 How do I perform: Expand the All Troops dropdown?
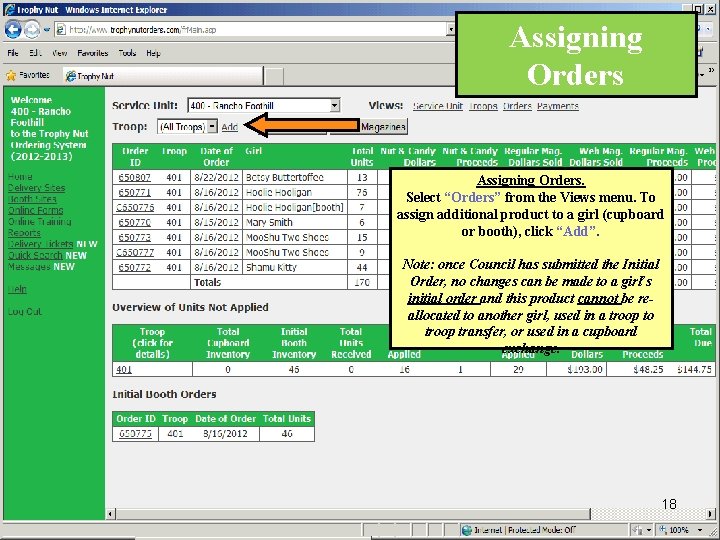pos(212,126)
